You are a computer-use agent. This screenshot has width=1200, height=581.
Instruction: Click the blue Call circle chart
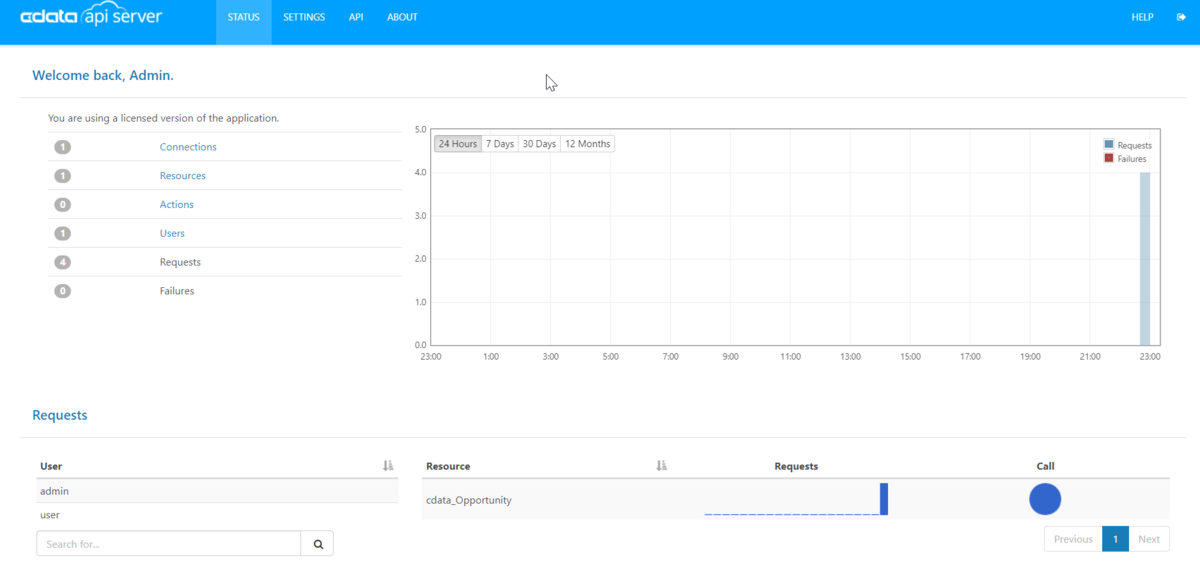[x=1045, y=499]
